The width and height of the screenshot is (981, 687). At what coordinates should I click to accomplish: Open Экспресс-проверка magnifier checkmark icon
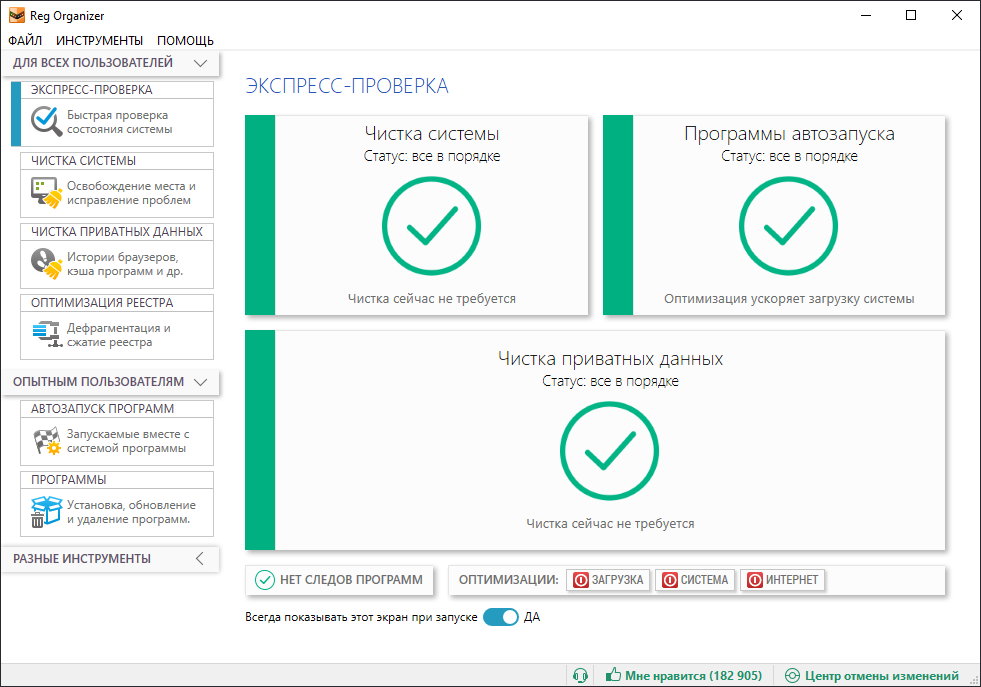[x=46, y=121]
